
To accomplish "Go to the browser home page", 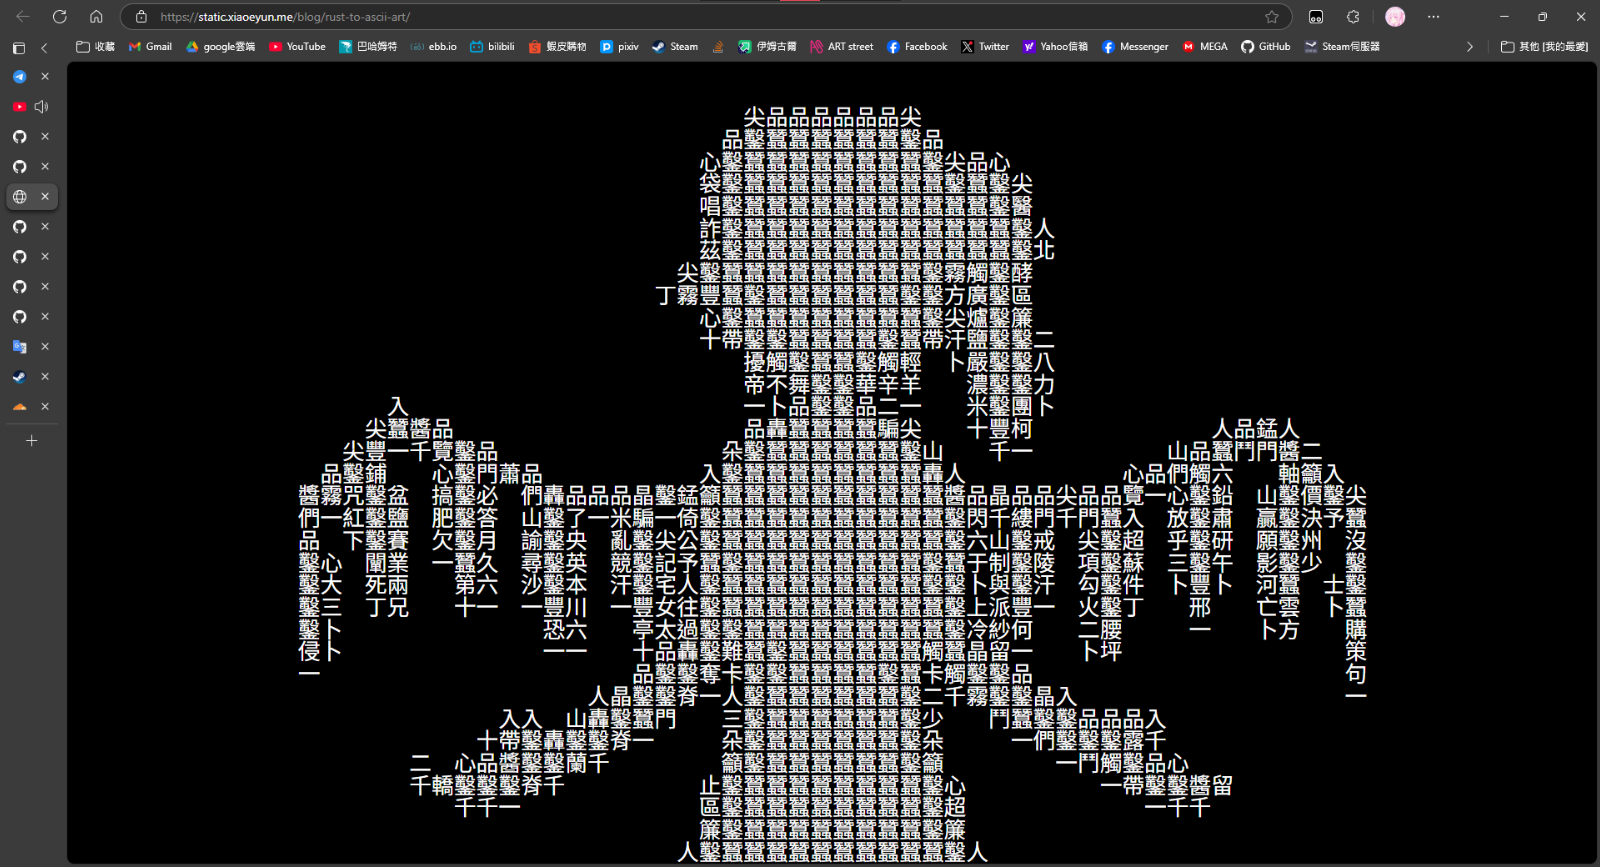I will [96, 17].
